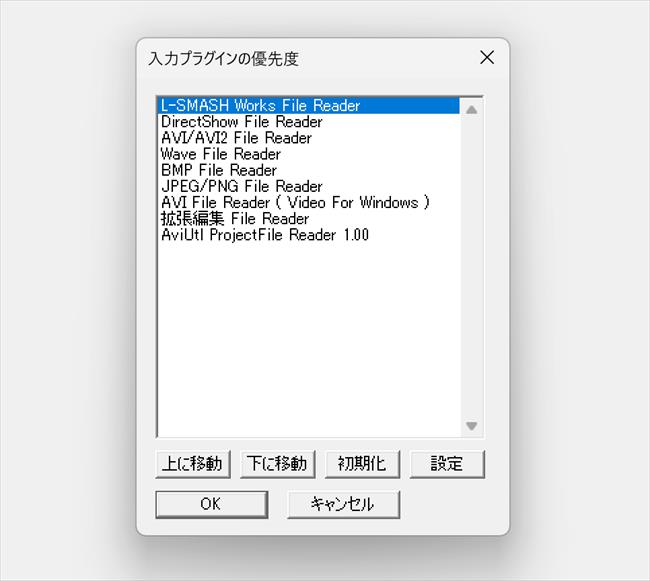Click the scrollbar up arrow
650x581 pixels.
click(x=472, y=108)
